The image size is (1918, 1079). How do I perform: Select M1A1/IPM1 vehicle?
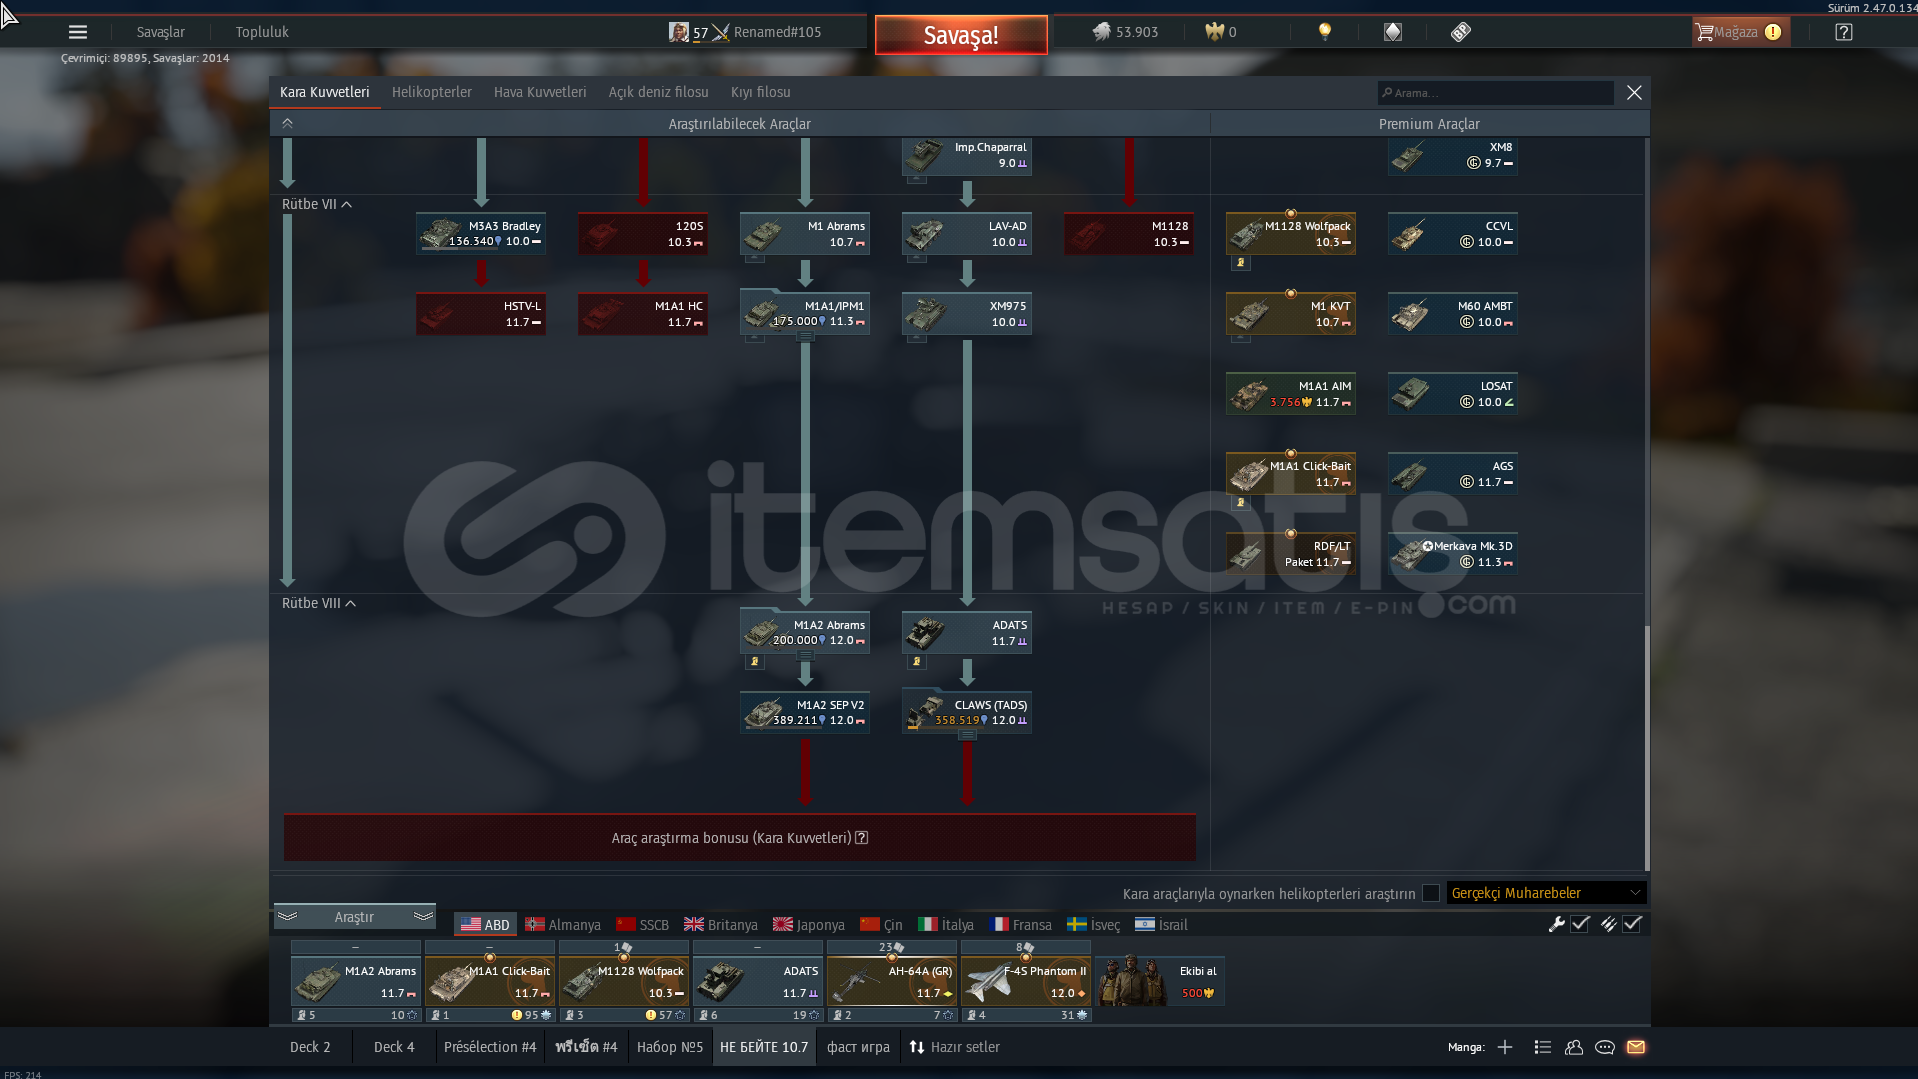point(805,312)
